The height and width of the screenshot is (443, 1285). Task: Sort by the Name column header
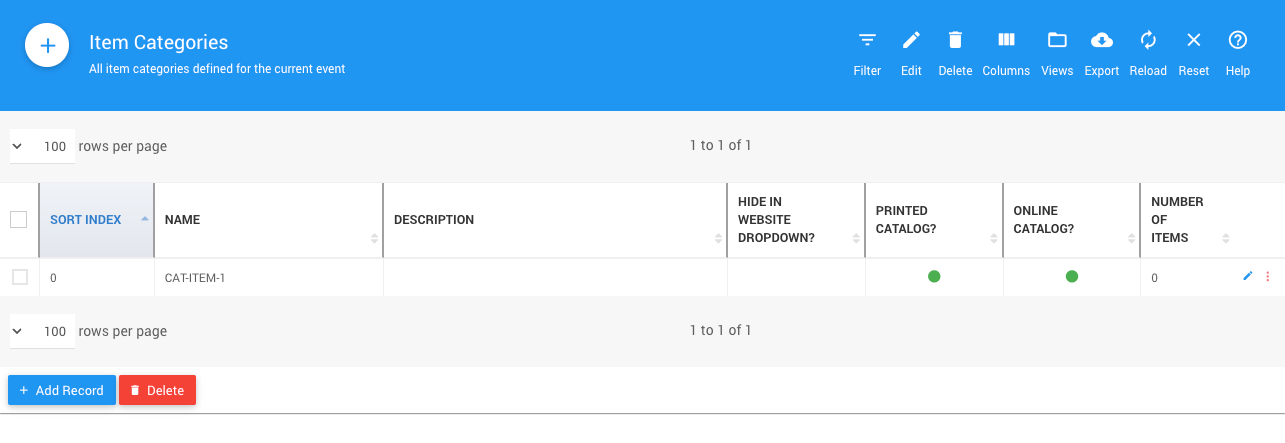(x=182, y=220)
